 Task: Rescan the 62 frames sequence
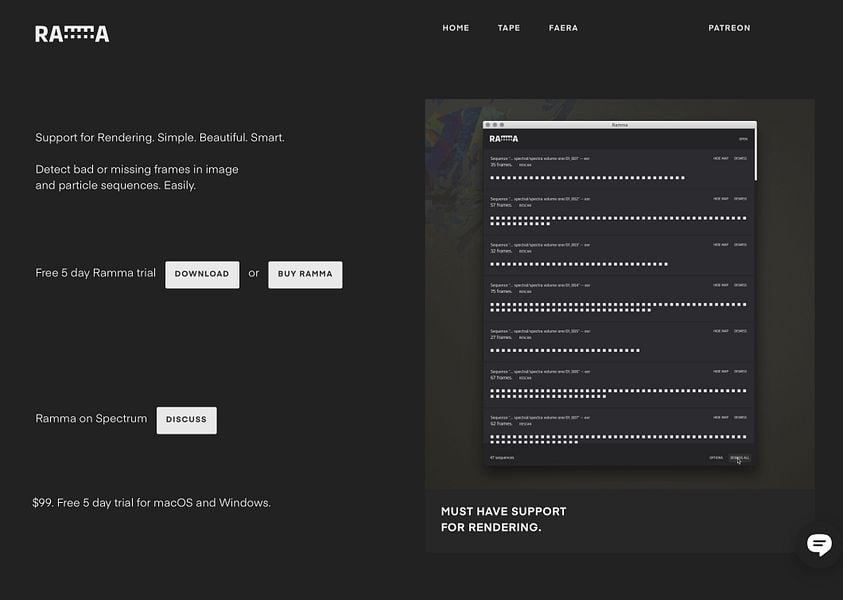[525, 424]
